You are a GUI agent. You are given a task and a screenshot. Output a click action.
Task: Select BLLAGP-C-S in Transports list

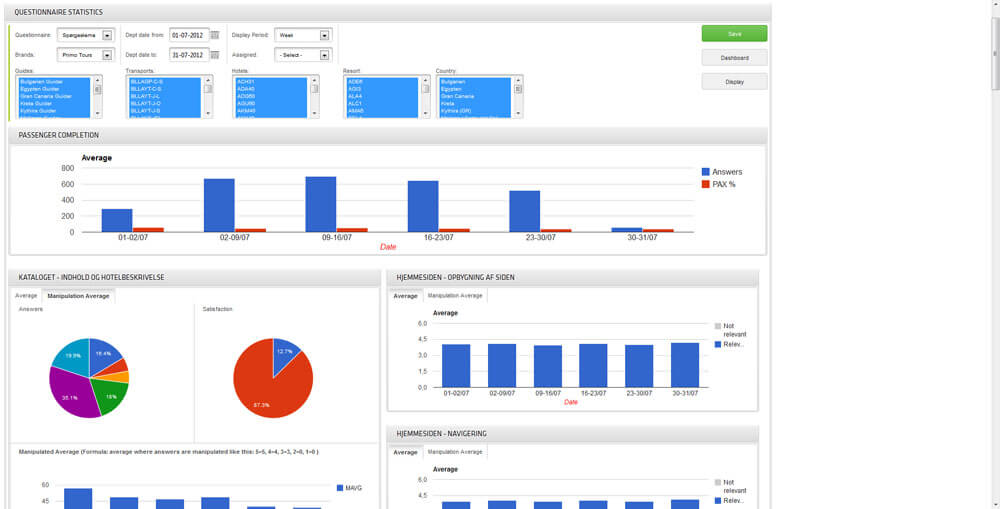(165, 82)
